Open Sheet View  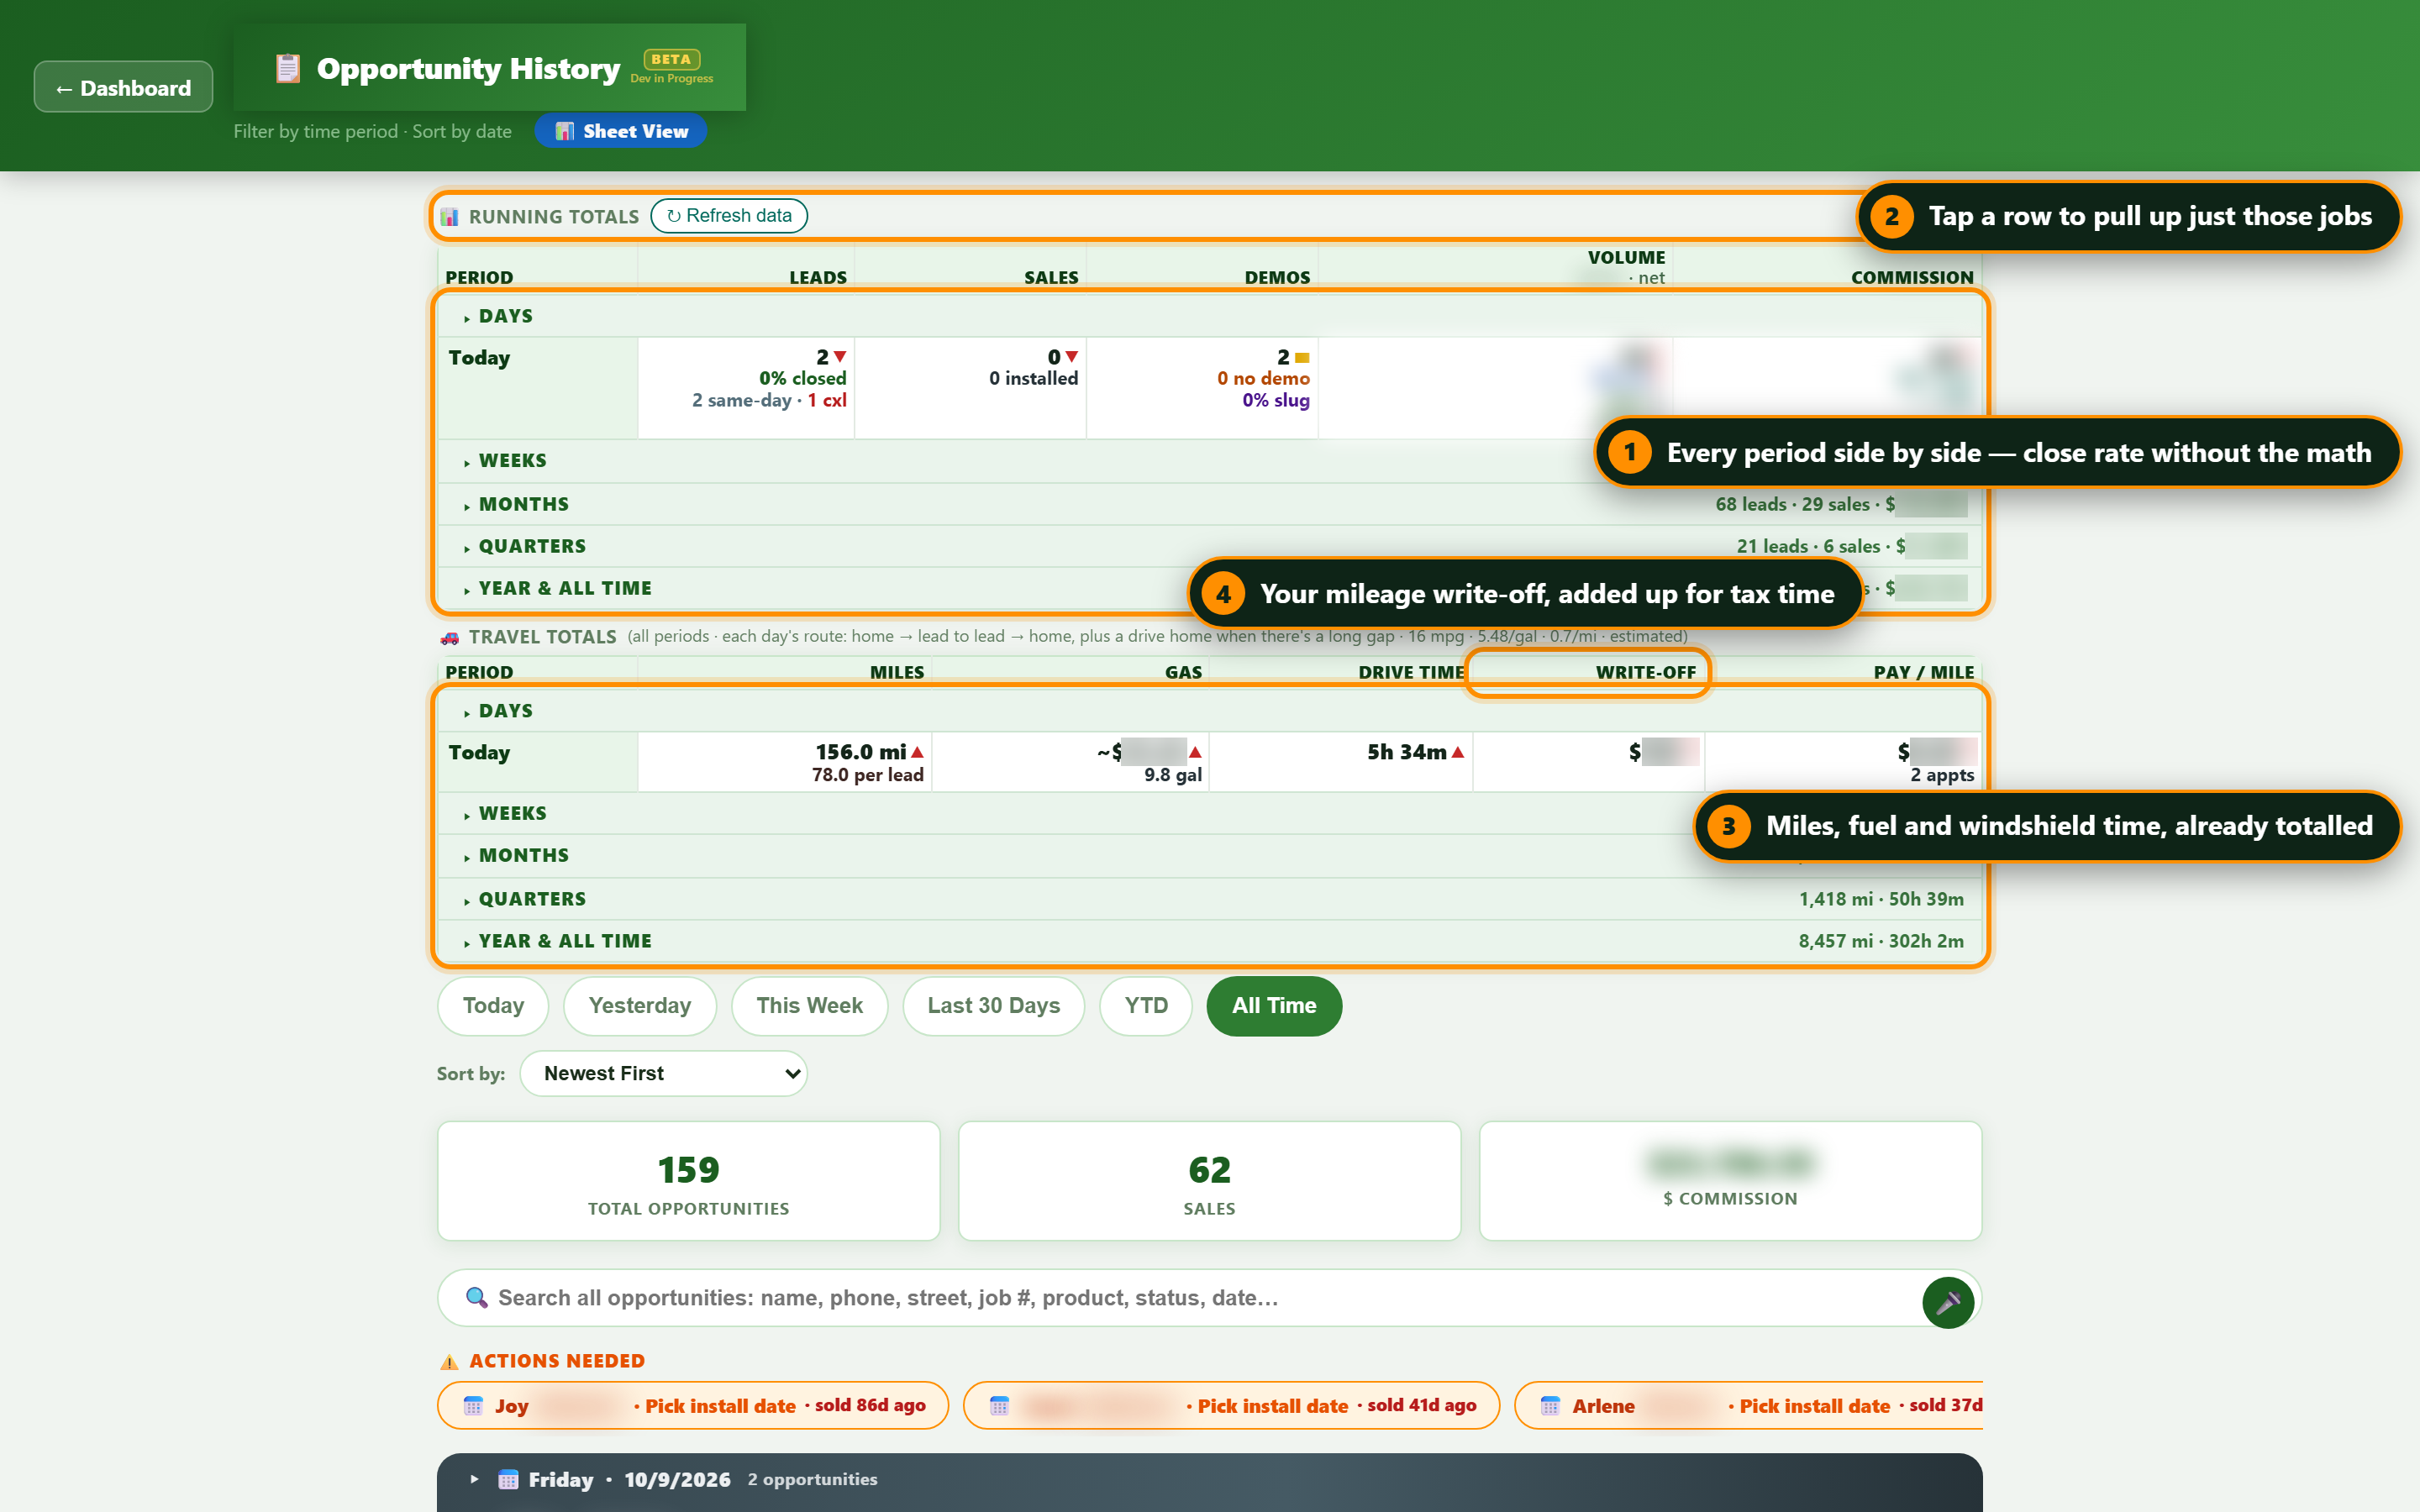pyautogui.click(x=621, y=131)
